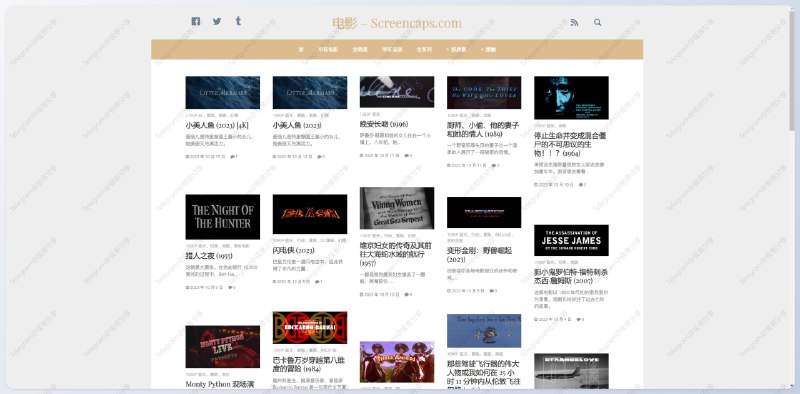Click the 家 (Home) menu item
This screenshot has width=800, height=394.
pyautogui.click(x=301, y=50)
